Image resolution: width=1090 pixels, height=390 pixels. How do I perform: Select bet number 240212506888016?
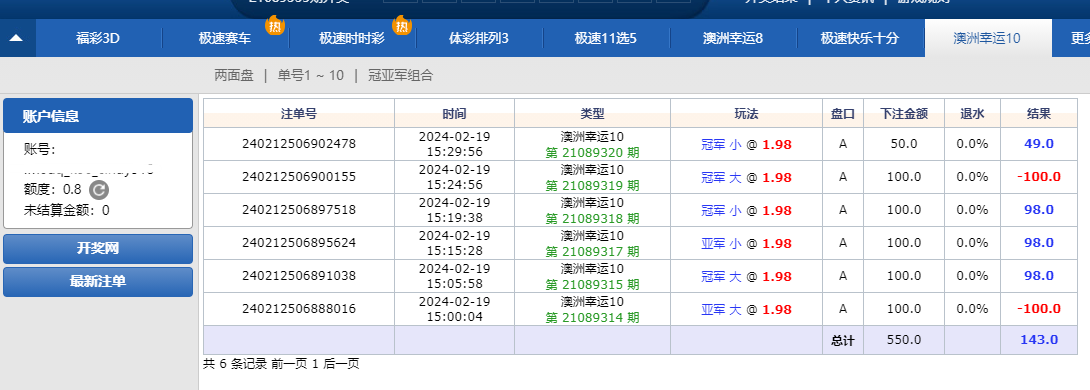[299, 309]
